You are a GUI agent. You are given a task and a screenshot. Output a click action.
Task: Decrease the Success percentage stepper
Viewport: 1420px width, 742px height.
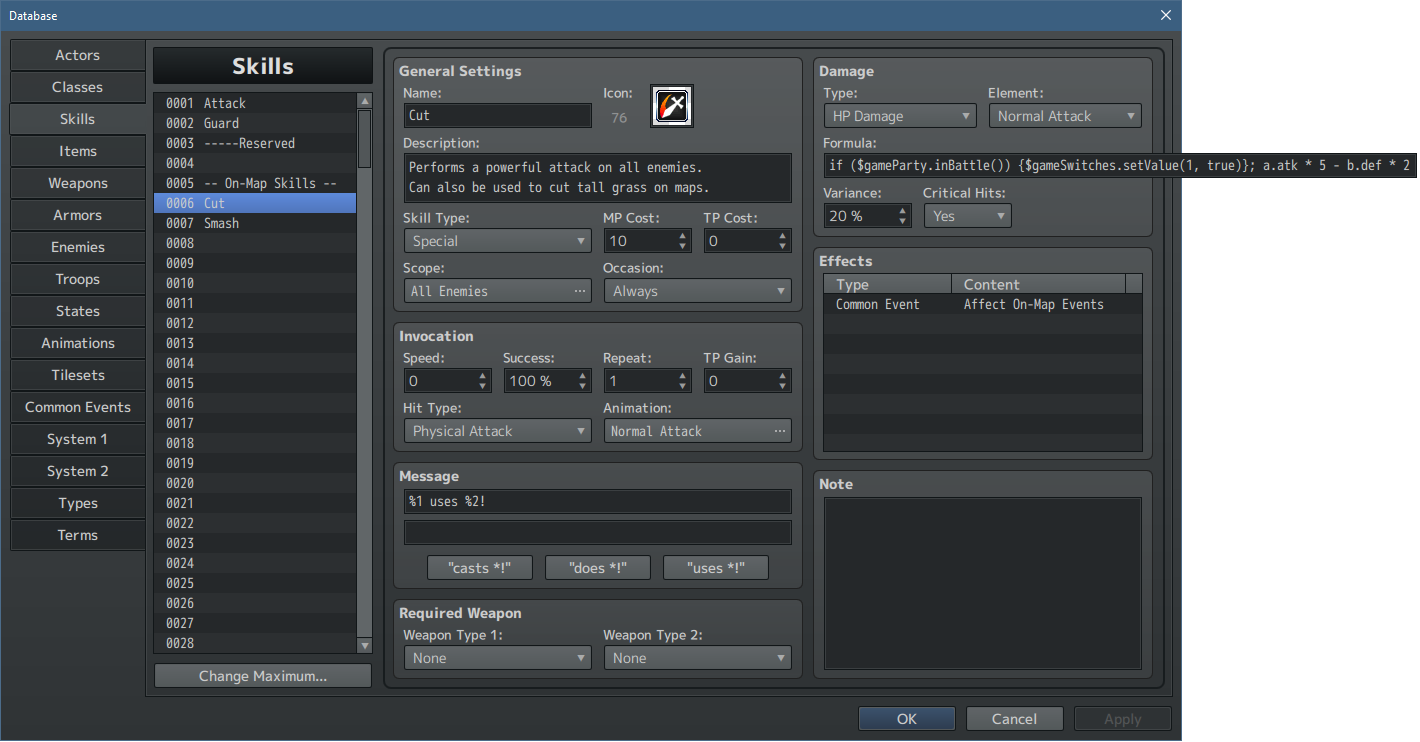click(583, 386)
